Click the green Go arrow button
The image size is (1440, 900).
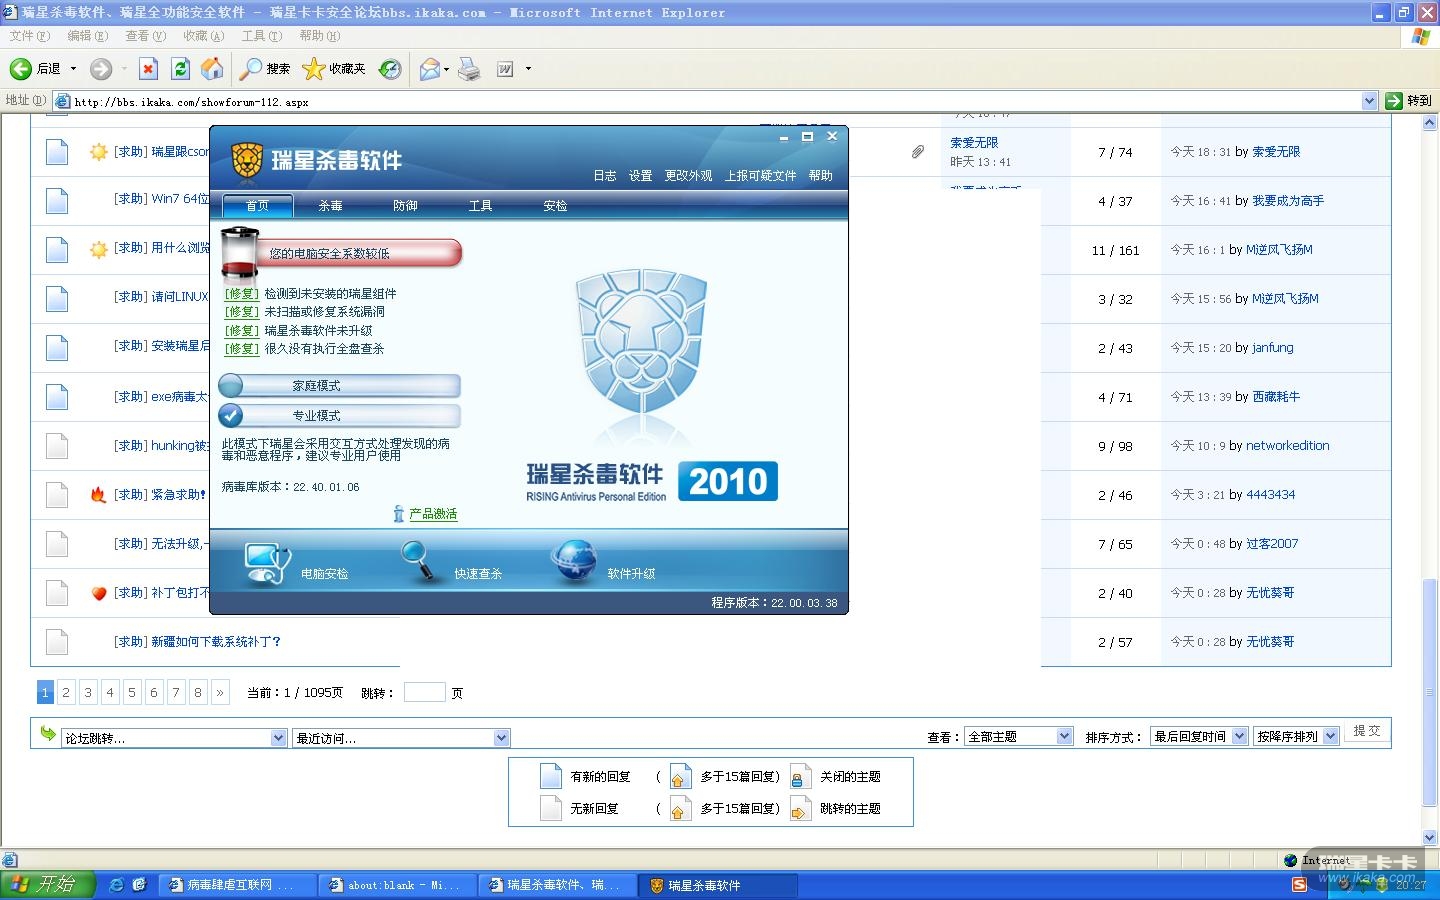click(x=1394, y=101)
